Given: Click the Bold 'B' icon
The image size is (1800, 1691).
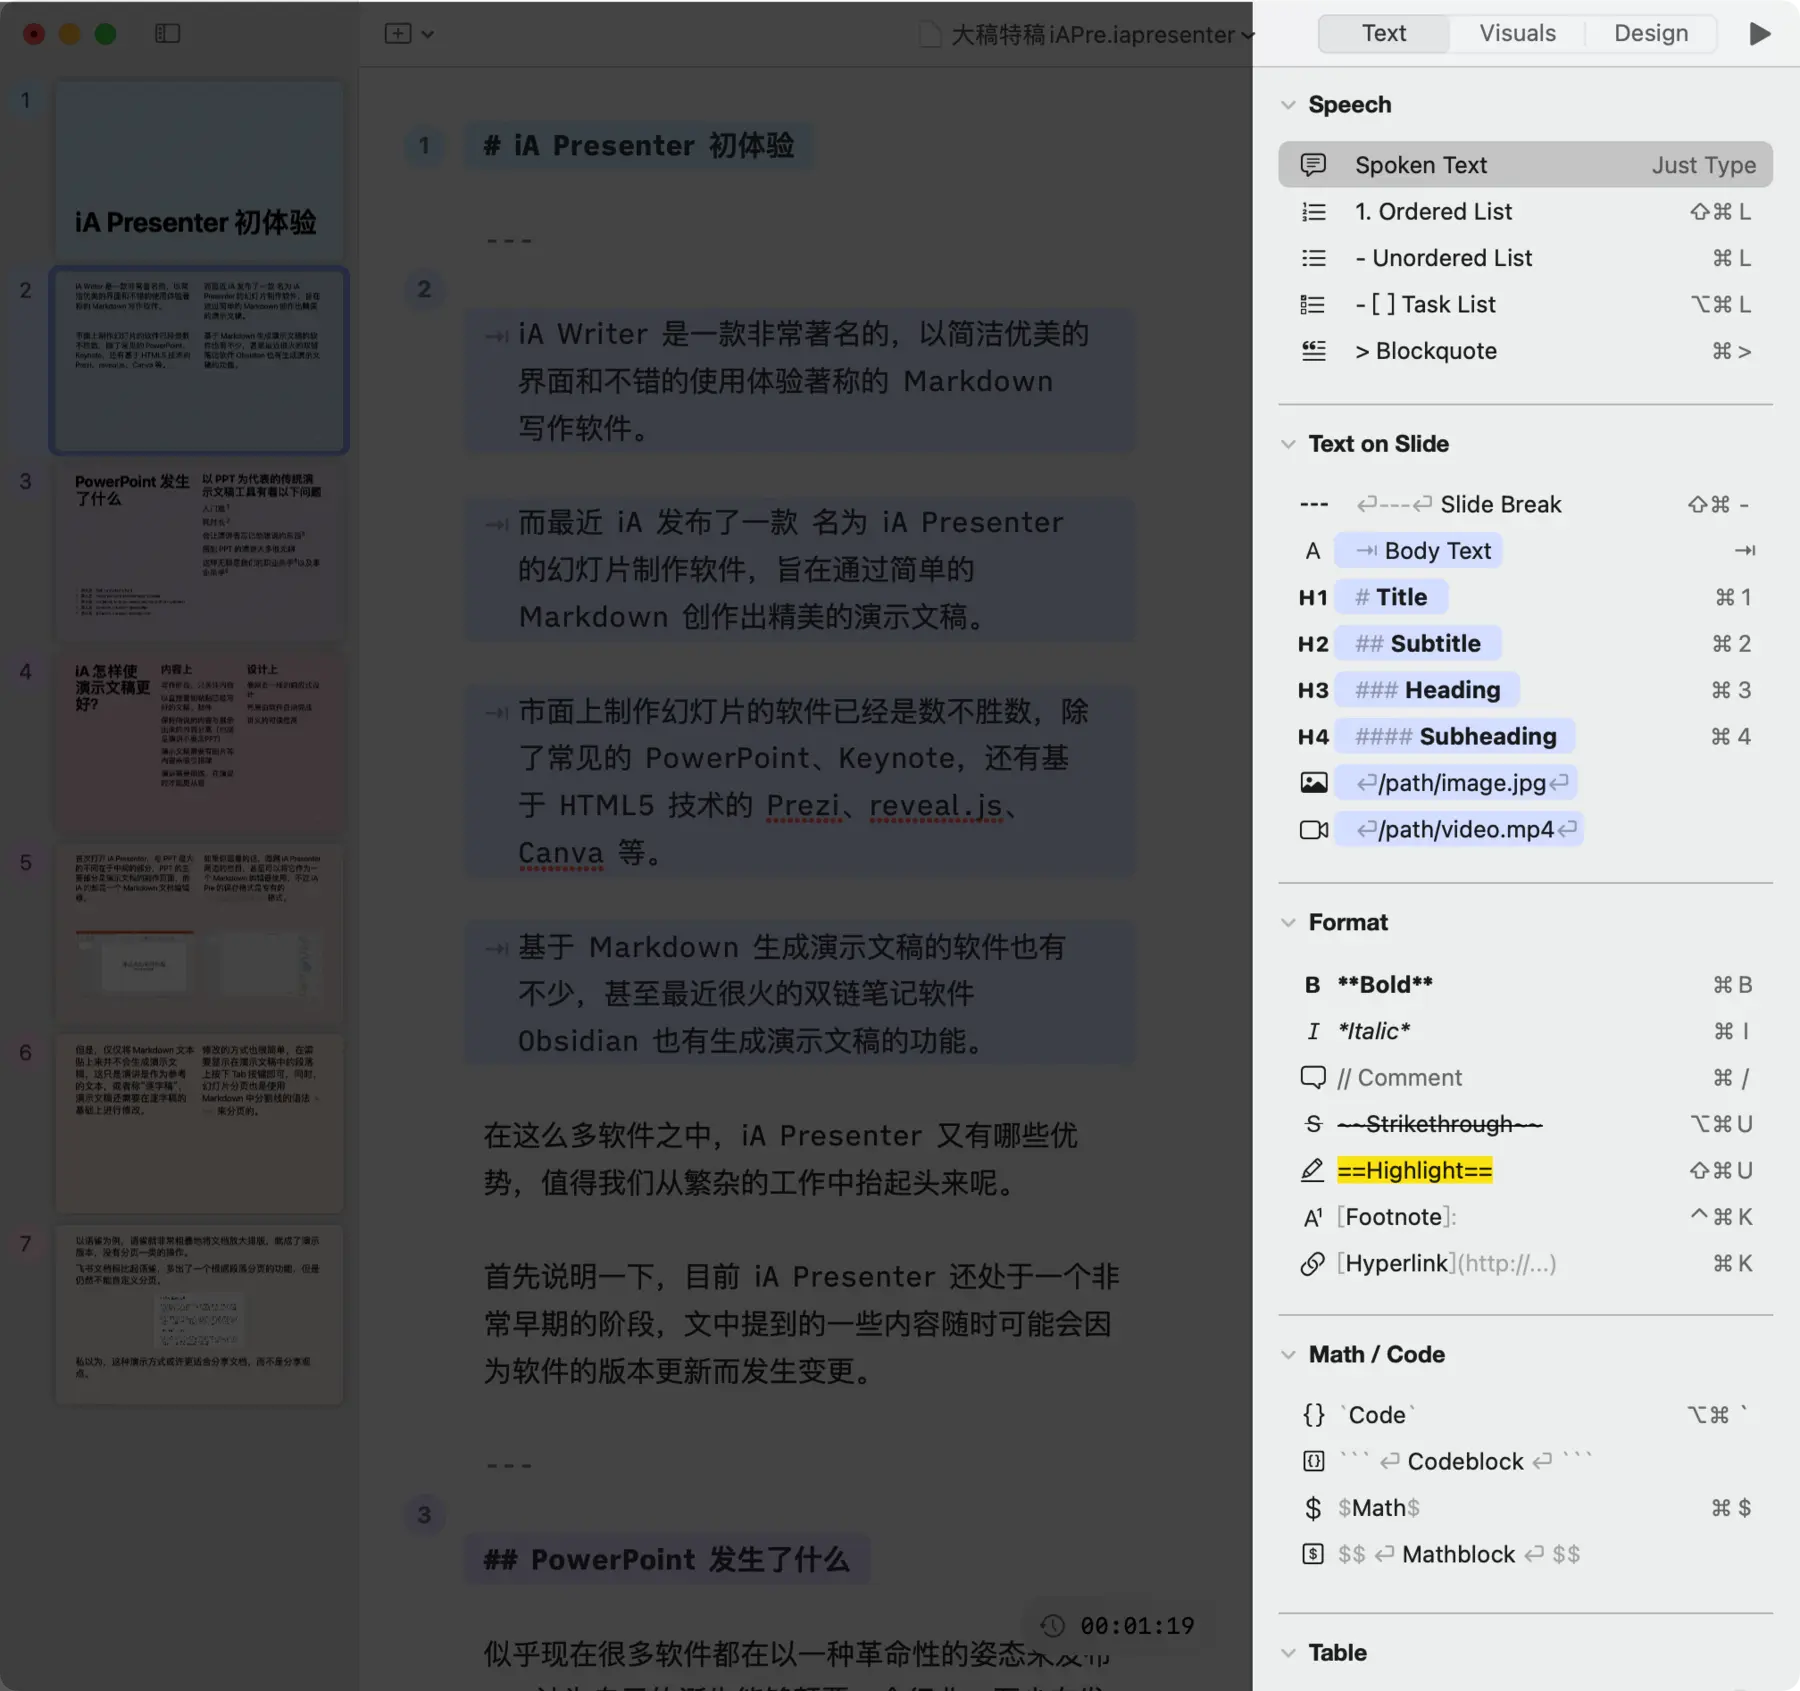Looking at the screenshot, I should pyautogui.click(x=1313, y=985).
